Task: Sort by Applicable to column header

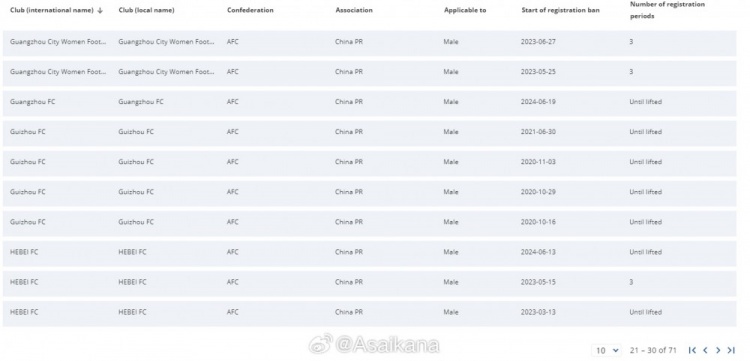Action: tap(465, 11)
